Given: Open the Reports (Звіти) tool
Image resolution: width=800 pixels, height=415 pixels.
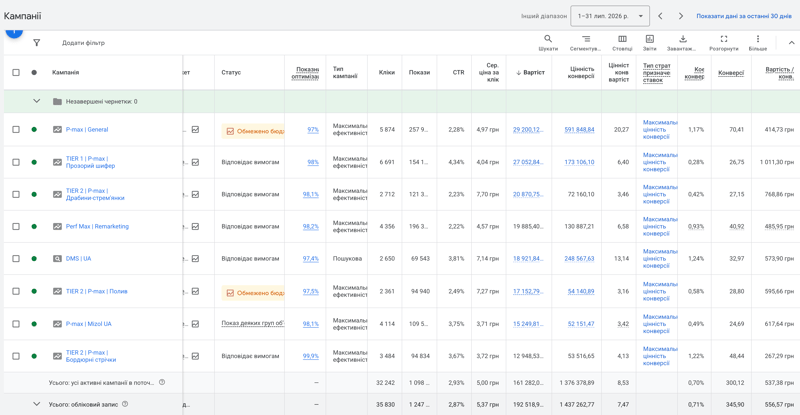Looking at the screenshot, I should coord(649,42).
